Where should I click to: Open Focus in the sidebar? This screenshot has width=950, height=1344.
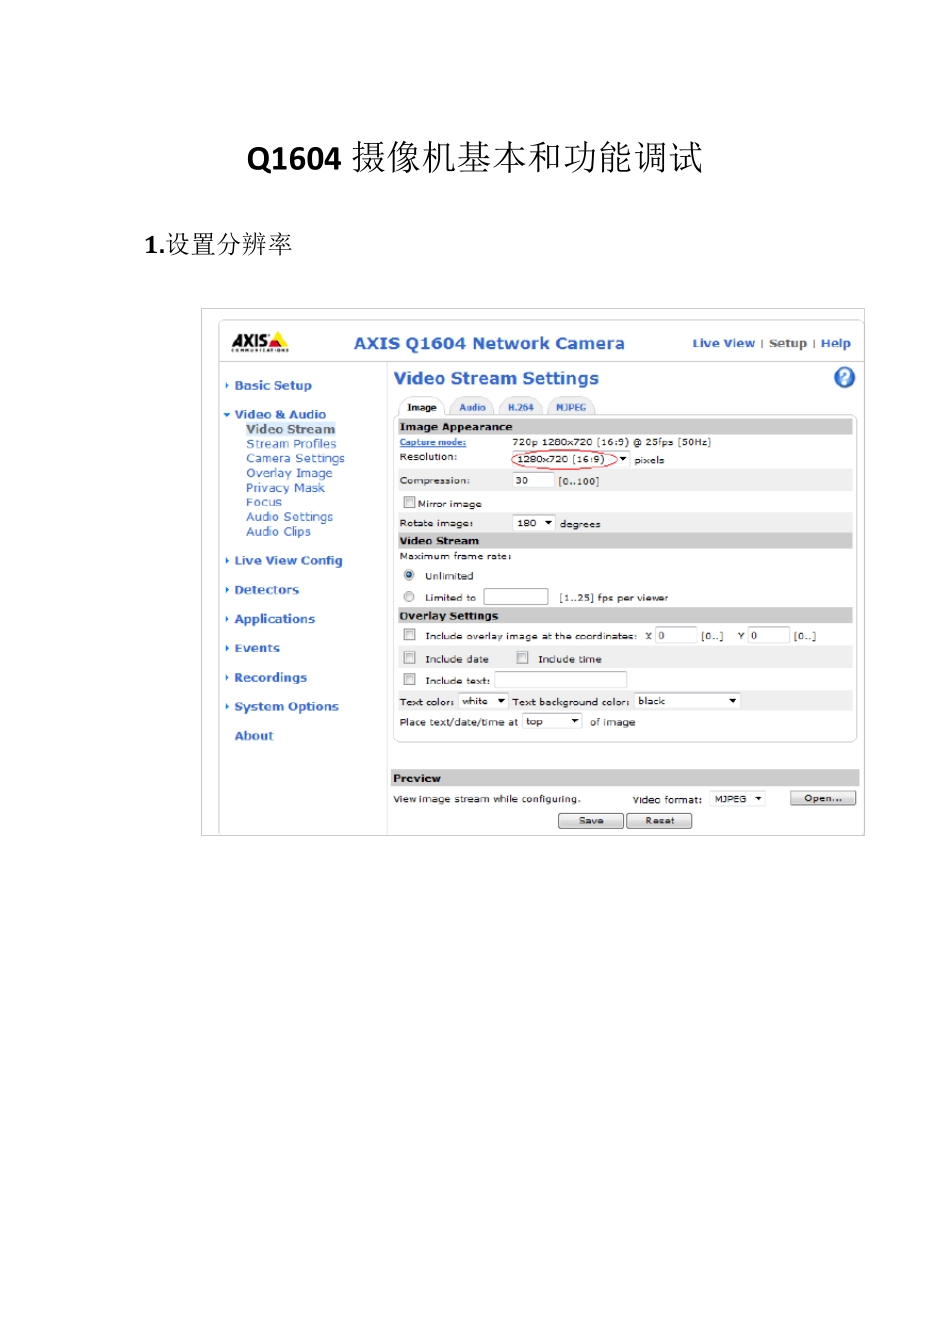264,502
